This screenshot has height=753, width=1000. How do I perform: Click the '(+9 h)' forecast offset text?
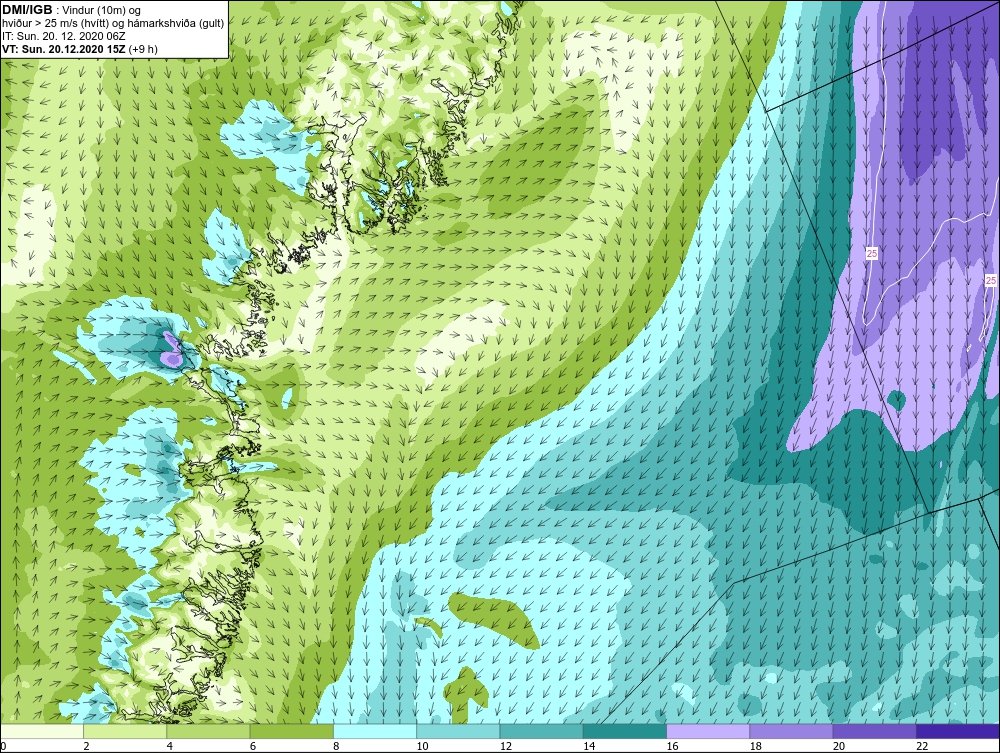click(x=143, y=49)
